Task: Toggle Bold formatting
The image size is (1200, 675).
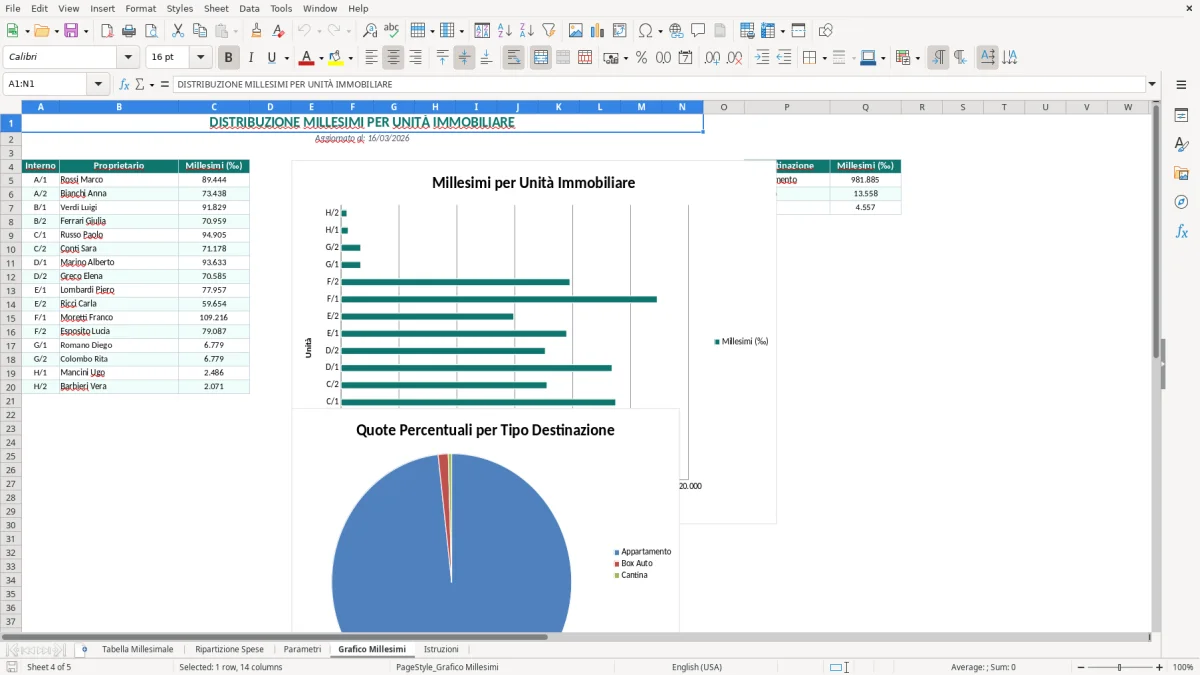Action: point(229,58)
